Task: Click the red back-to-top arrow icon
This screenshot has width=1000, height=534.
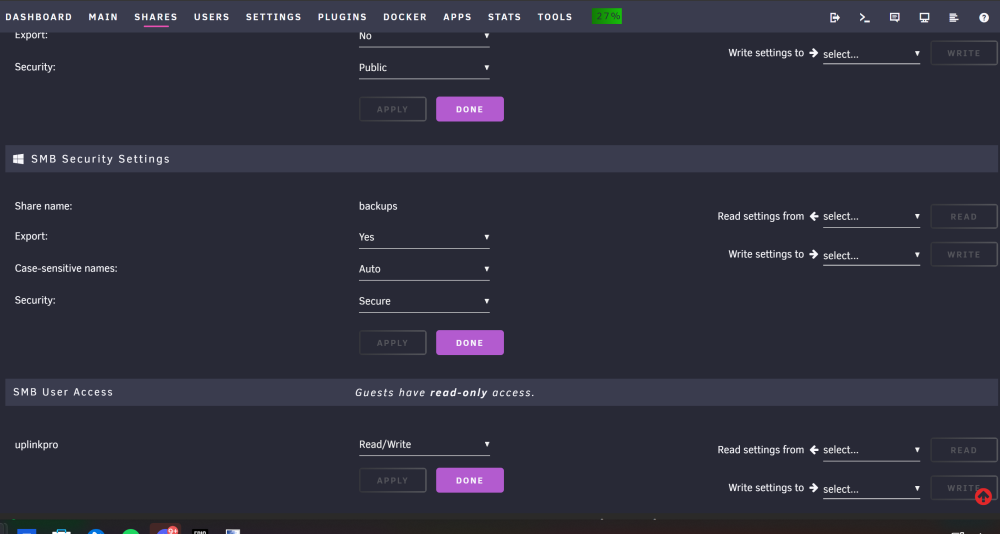Action: point(983,496)
